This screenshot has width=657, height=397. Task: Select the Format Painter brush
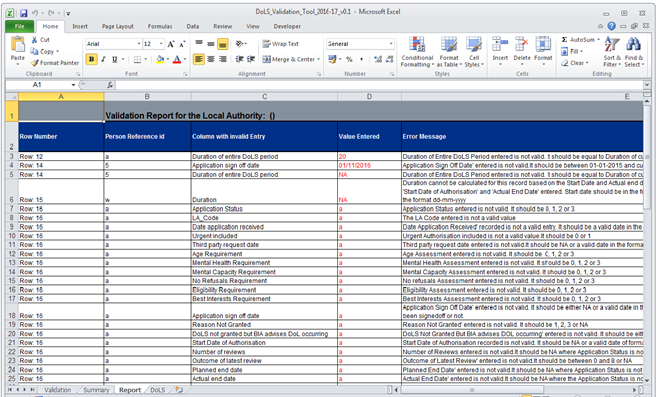(34, 63)
